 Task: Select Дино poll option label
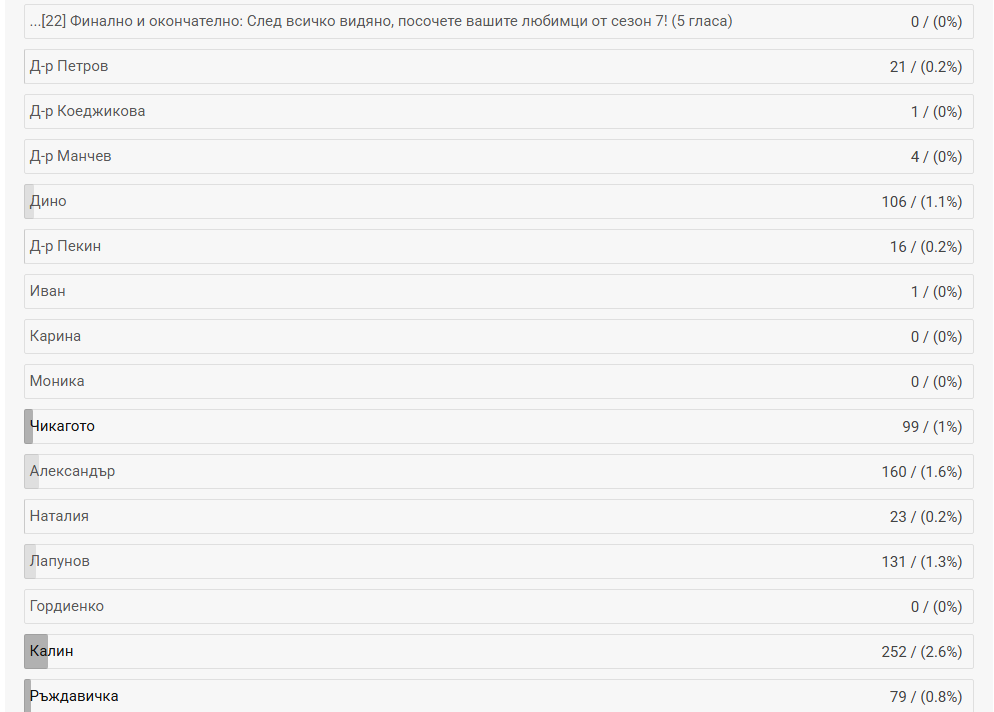(x=48, y=201)
